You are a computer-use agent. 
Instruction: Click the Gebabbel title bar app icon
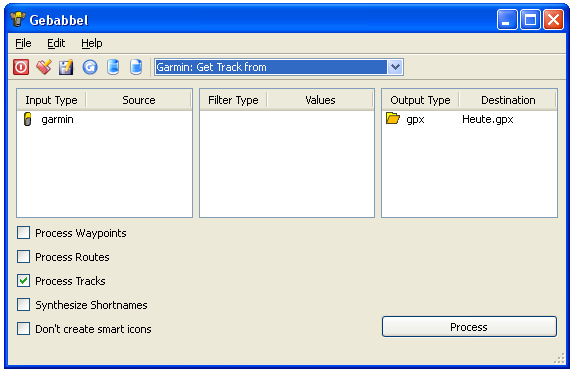(x=18, y=19)
